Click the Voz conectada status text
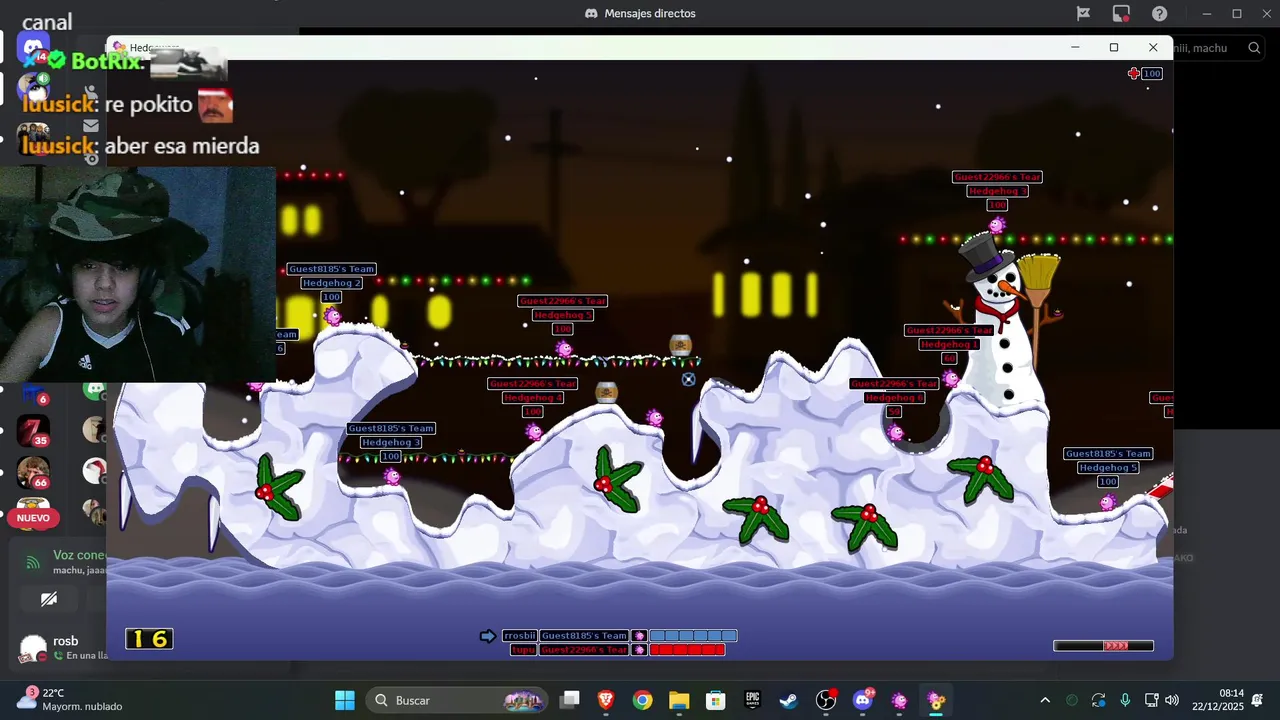The height and width of the screenshot is (720, 1280). [x=79, y=555]
